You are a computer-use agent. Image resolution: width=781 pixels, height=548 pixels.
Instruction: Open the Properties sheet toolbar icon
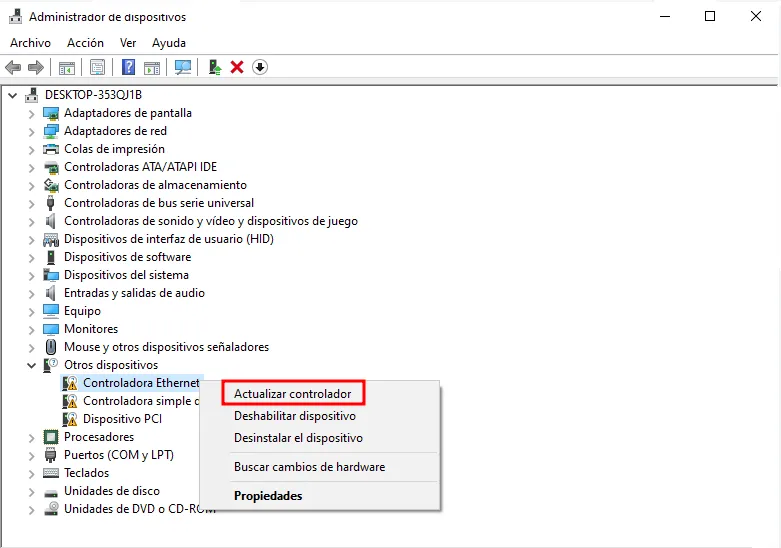(98, 67)
